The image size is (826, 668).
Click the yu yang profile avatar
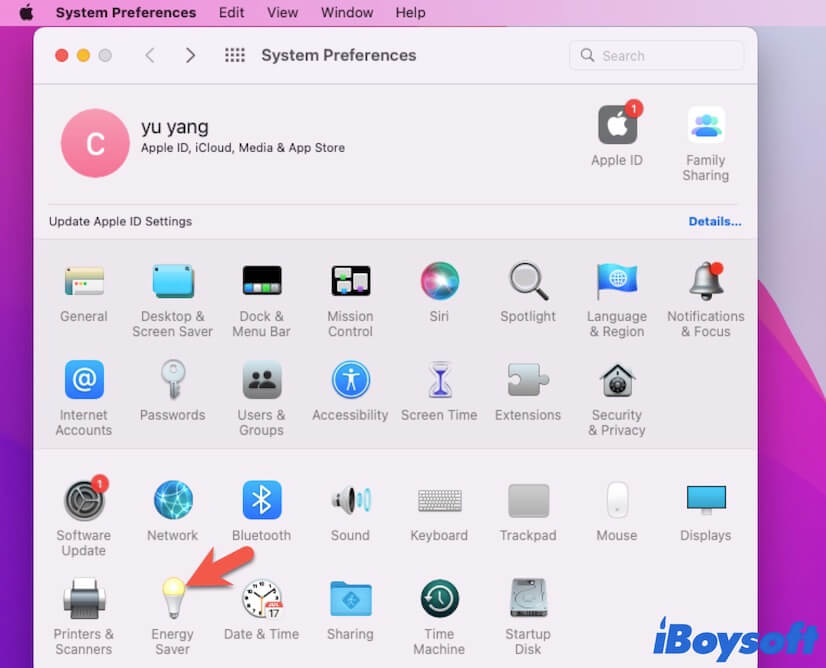coord(95,143)
